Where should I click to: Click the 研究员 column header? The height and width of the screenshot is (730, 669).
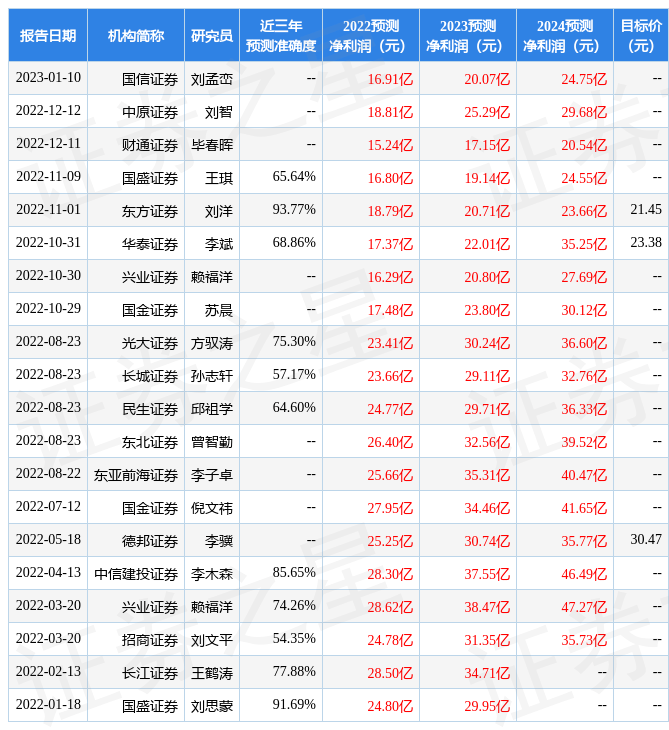coord(212,35)
